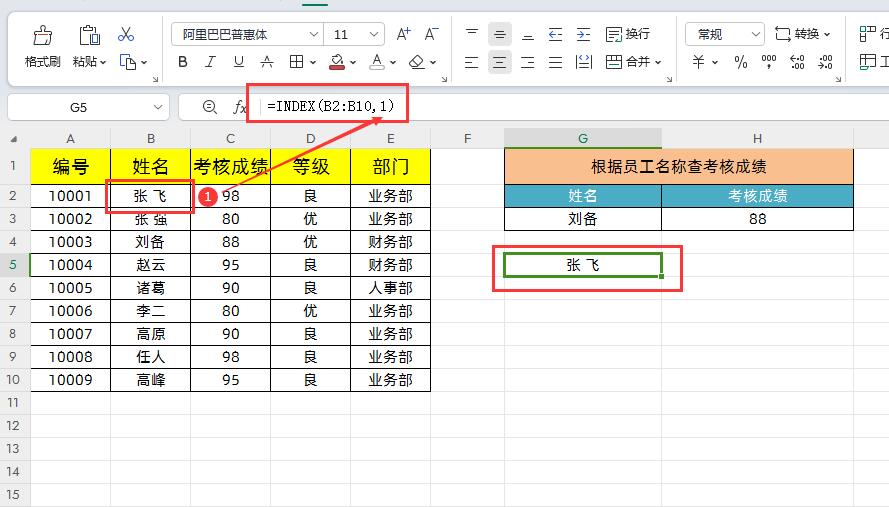Click the result cell showing 88 in column H
This screenshot has height=507, width=889.
coord(757,219)
